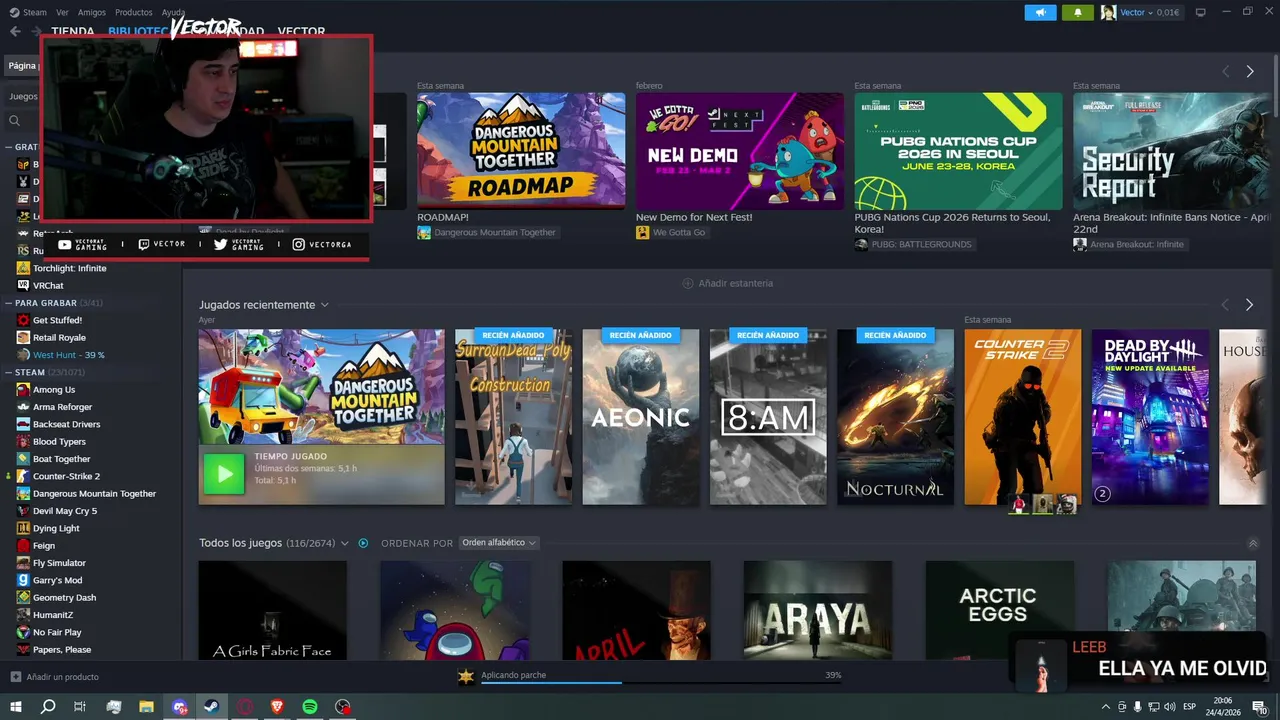Click Añadir estantería button
Viewport: 1280px width, 720px height.
click(x=727, y=283)
